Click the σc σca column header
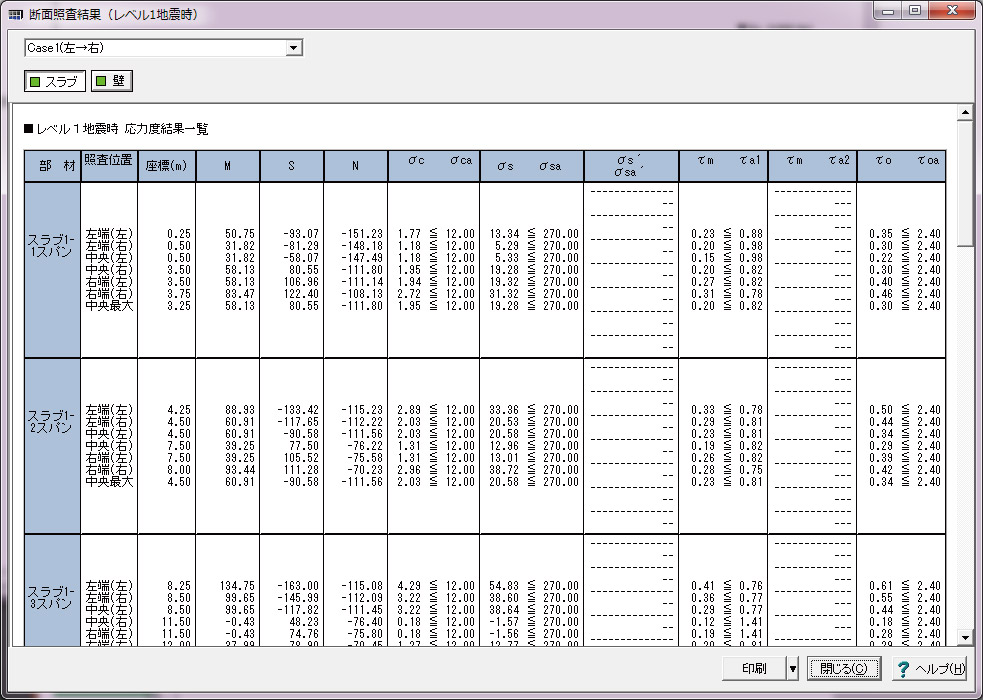The width and height of the screenshot is (983, 700). click(x=434, y=166)
